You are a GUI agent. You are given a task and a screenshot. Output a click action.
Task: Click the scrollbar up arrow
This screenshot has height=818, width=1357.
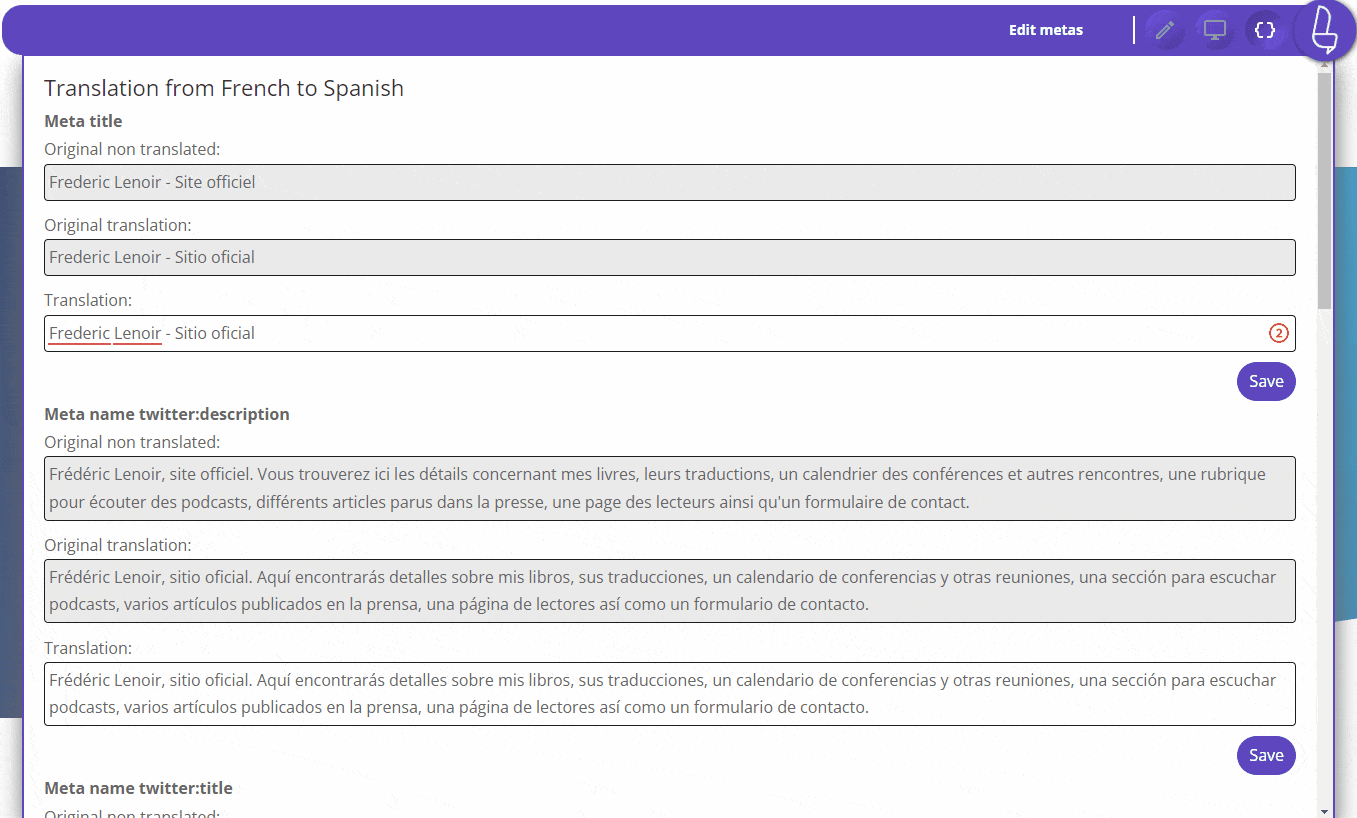point(1325,66)
